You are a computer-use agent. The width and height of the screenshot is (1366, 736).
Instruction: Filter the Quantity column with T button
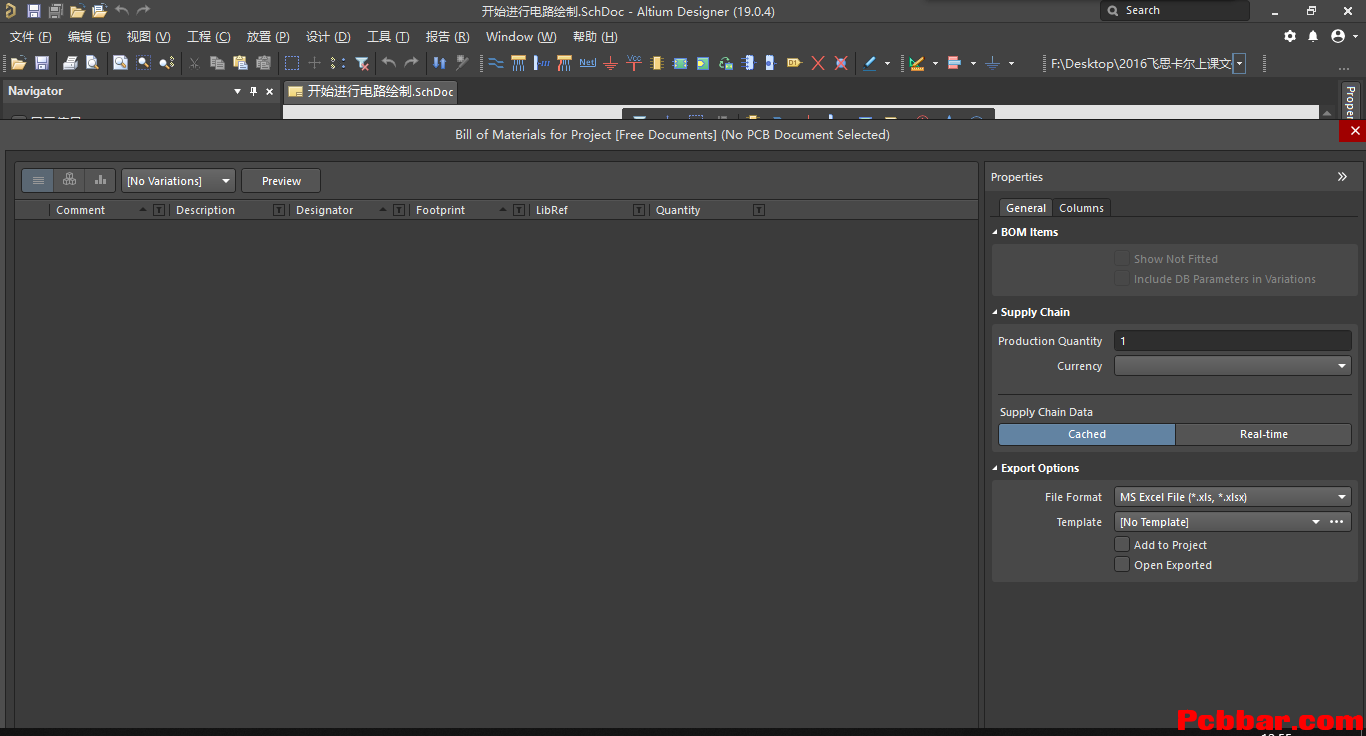[759, 210]
